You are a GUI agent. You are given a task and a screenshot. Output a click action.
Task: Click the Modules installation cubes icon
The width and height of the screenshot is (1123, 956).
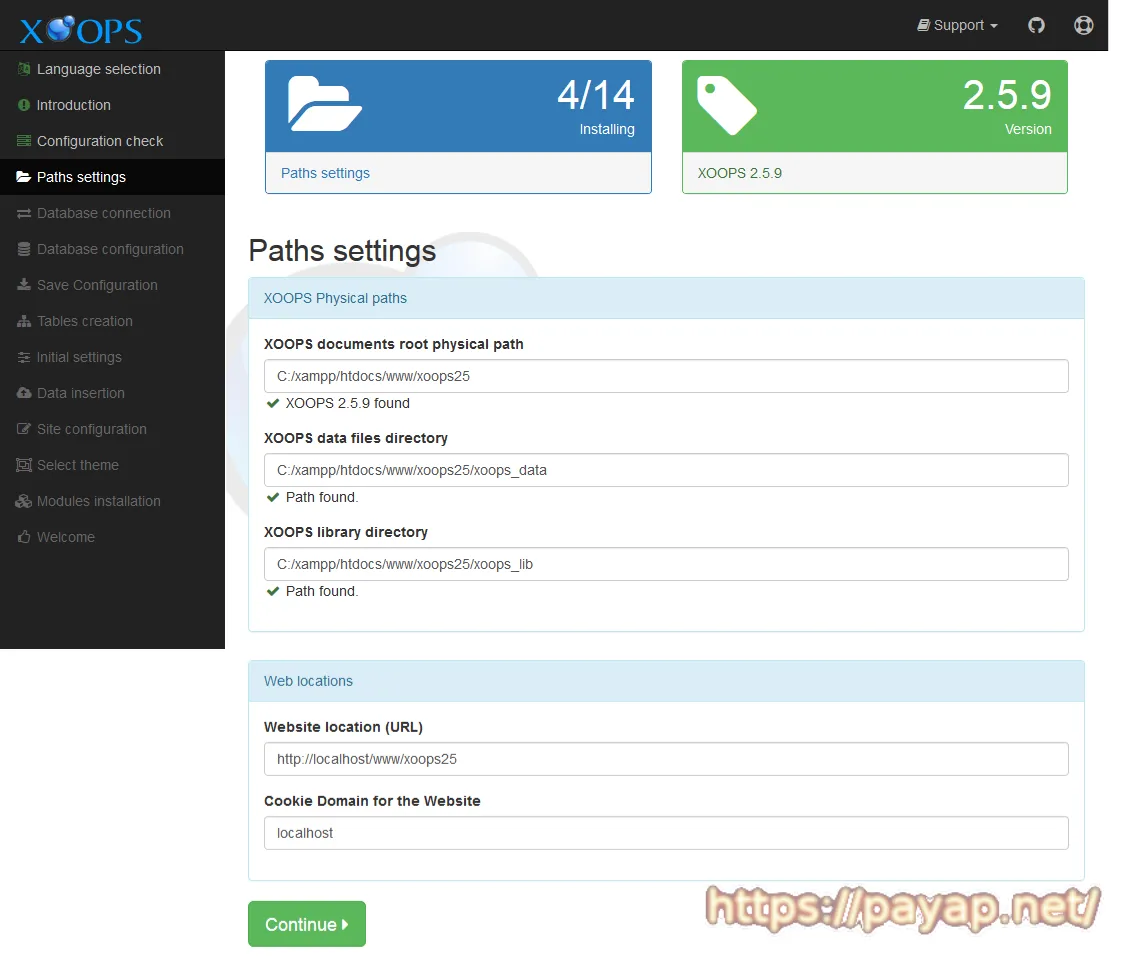(x=24, y=501)
